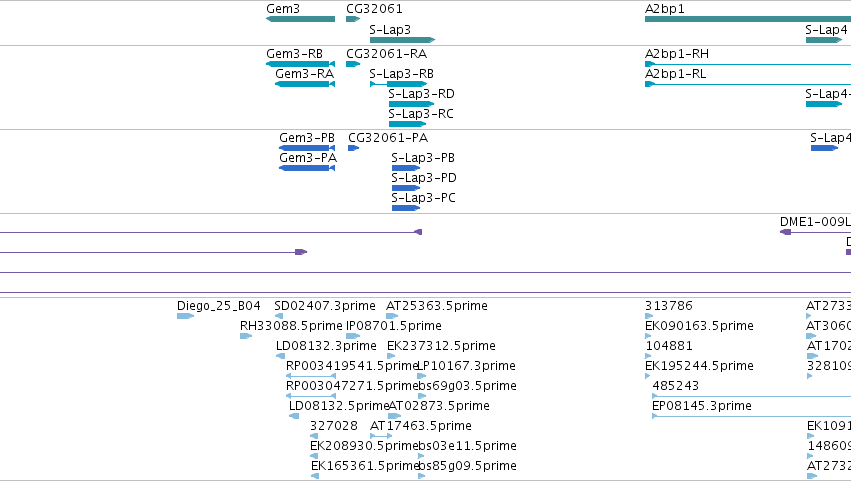Open EST LP10167.3prime
The height and width of the screenshot is (481, 851).
(467, 366)
